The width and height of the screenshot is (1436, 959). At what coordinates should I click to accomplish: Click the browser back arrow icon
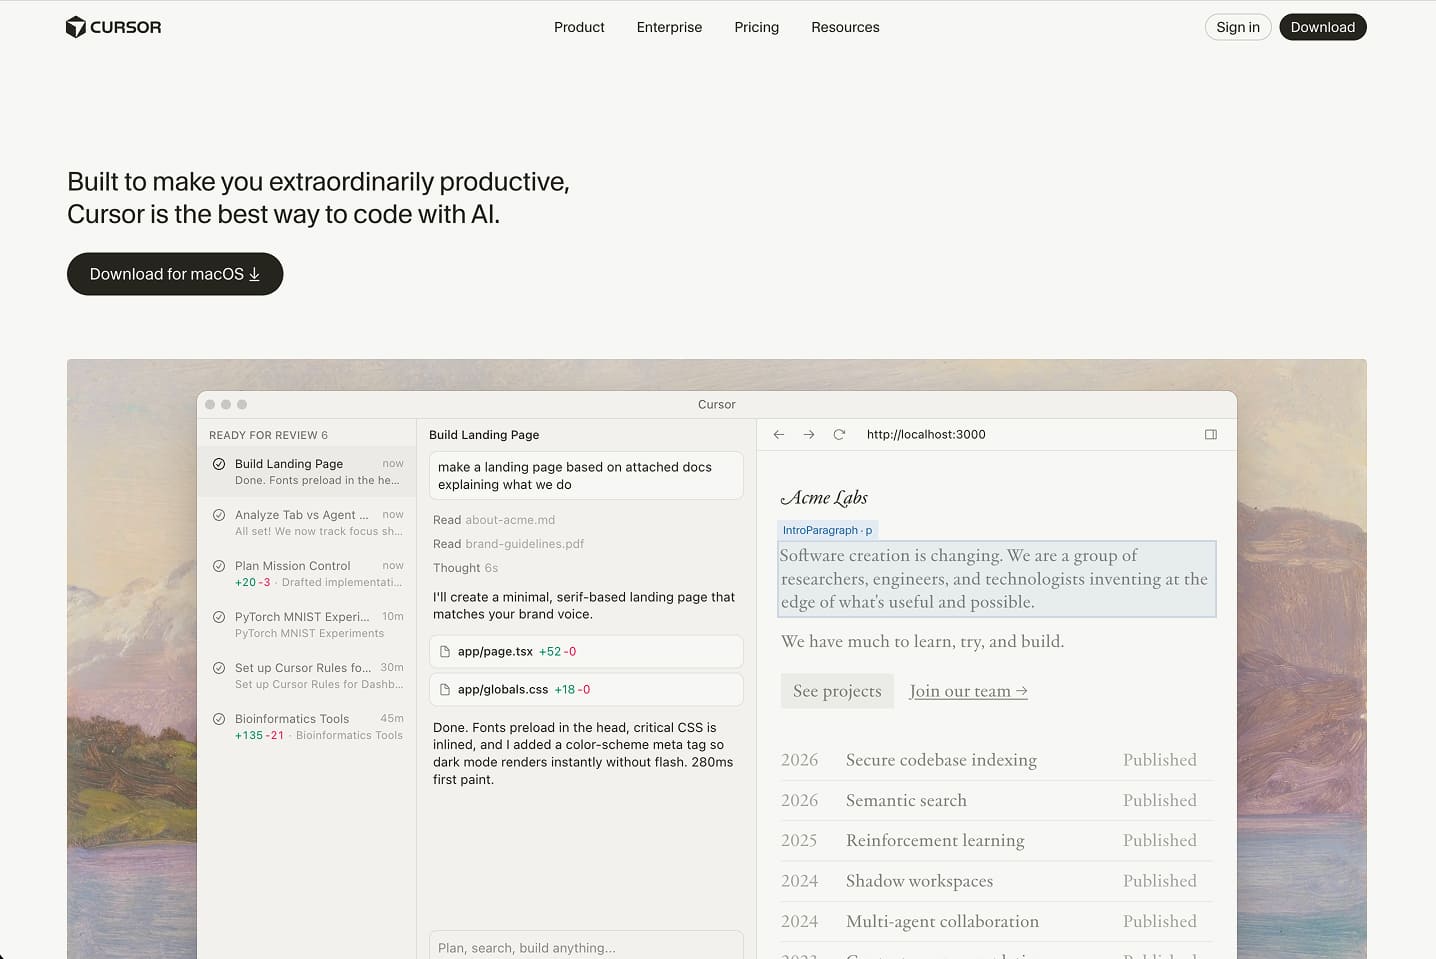779,435
